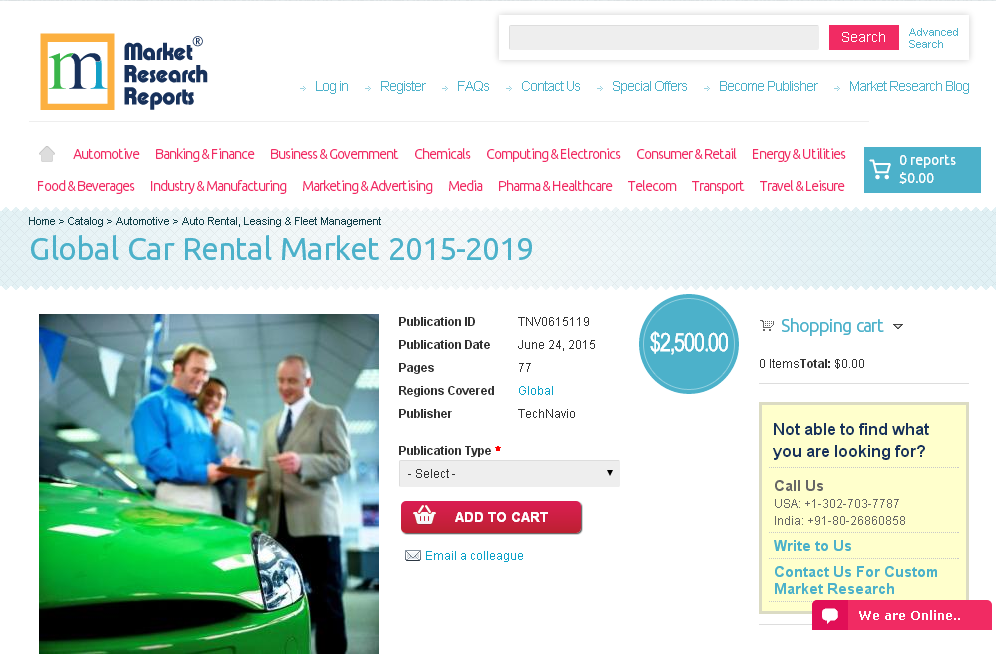The height and width of the screenshot is (657, 996).
Task: Click inside the search input field
Action: pyautogui.click(x=663, y=37)
